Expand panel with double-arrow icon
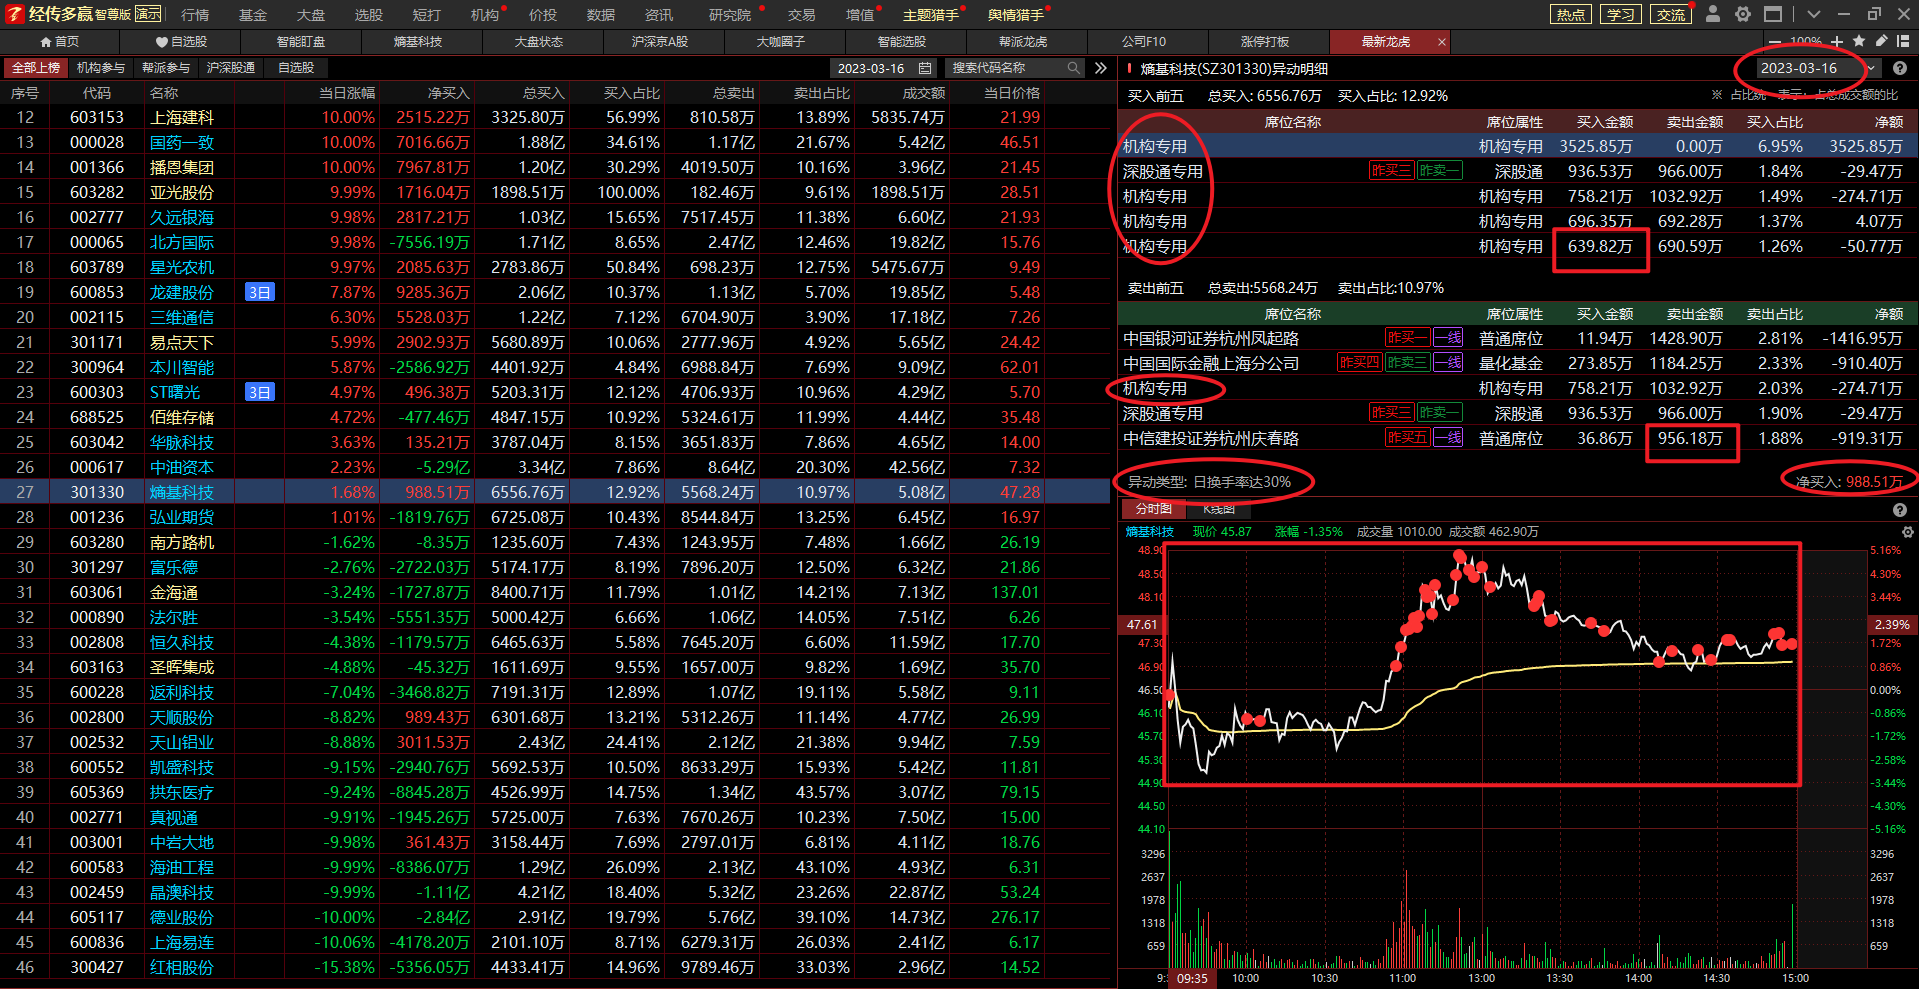The width and height of the screenshot is (1919, 989). tap(1101, 68)
